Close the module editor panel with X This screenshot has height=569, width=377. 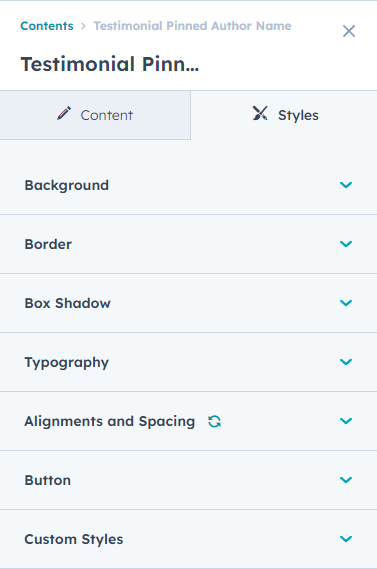[349, 31]
